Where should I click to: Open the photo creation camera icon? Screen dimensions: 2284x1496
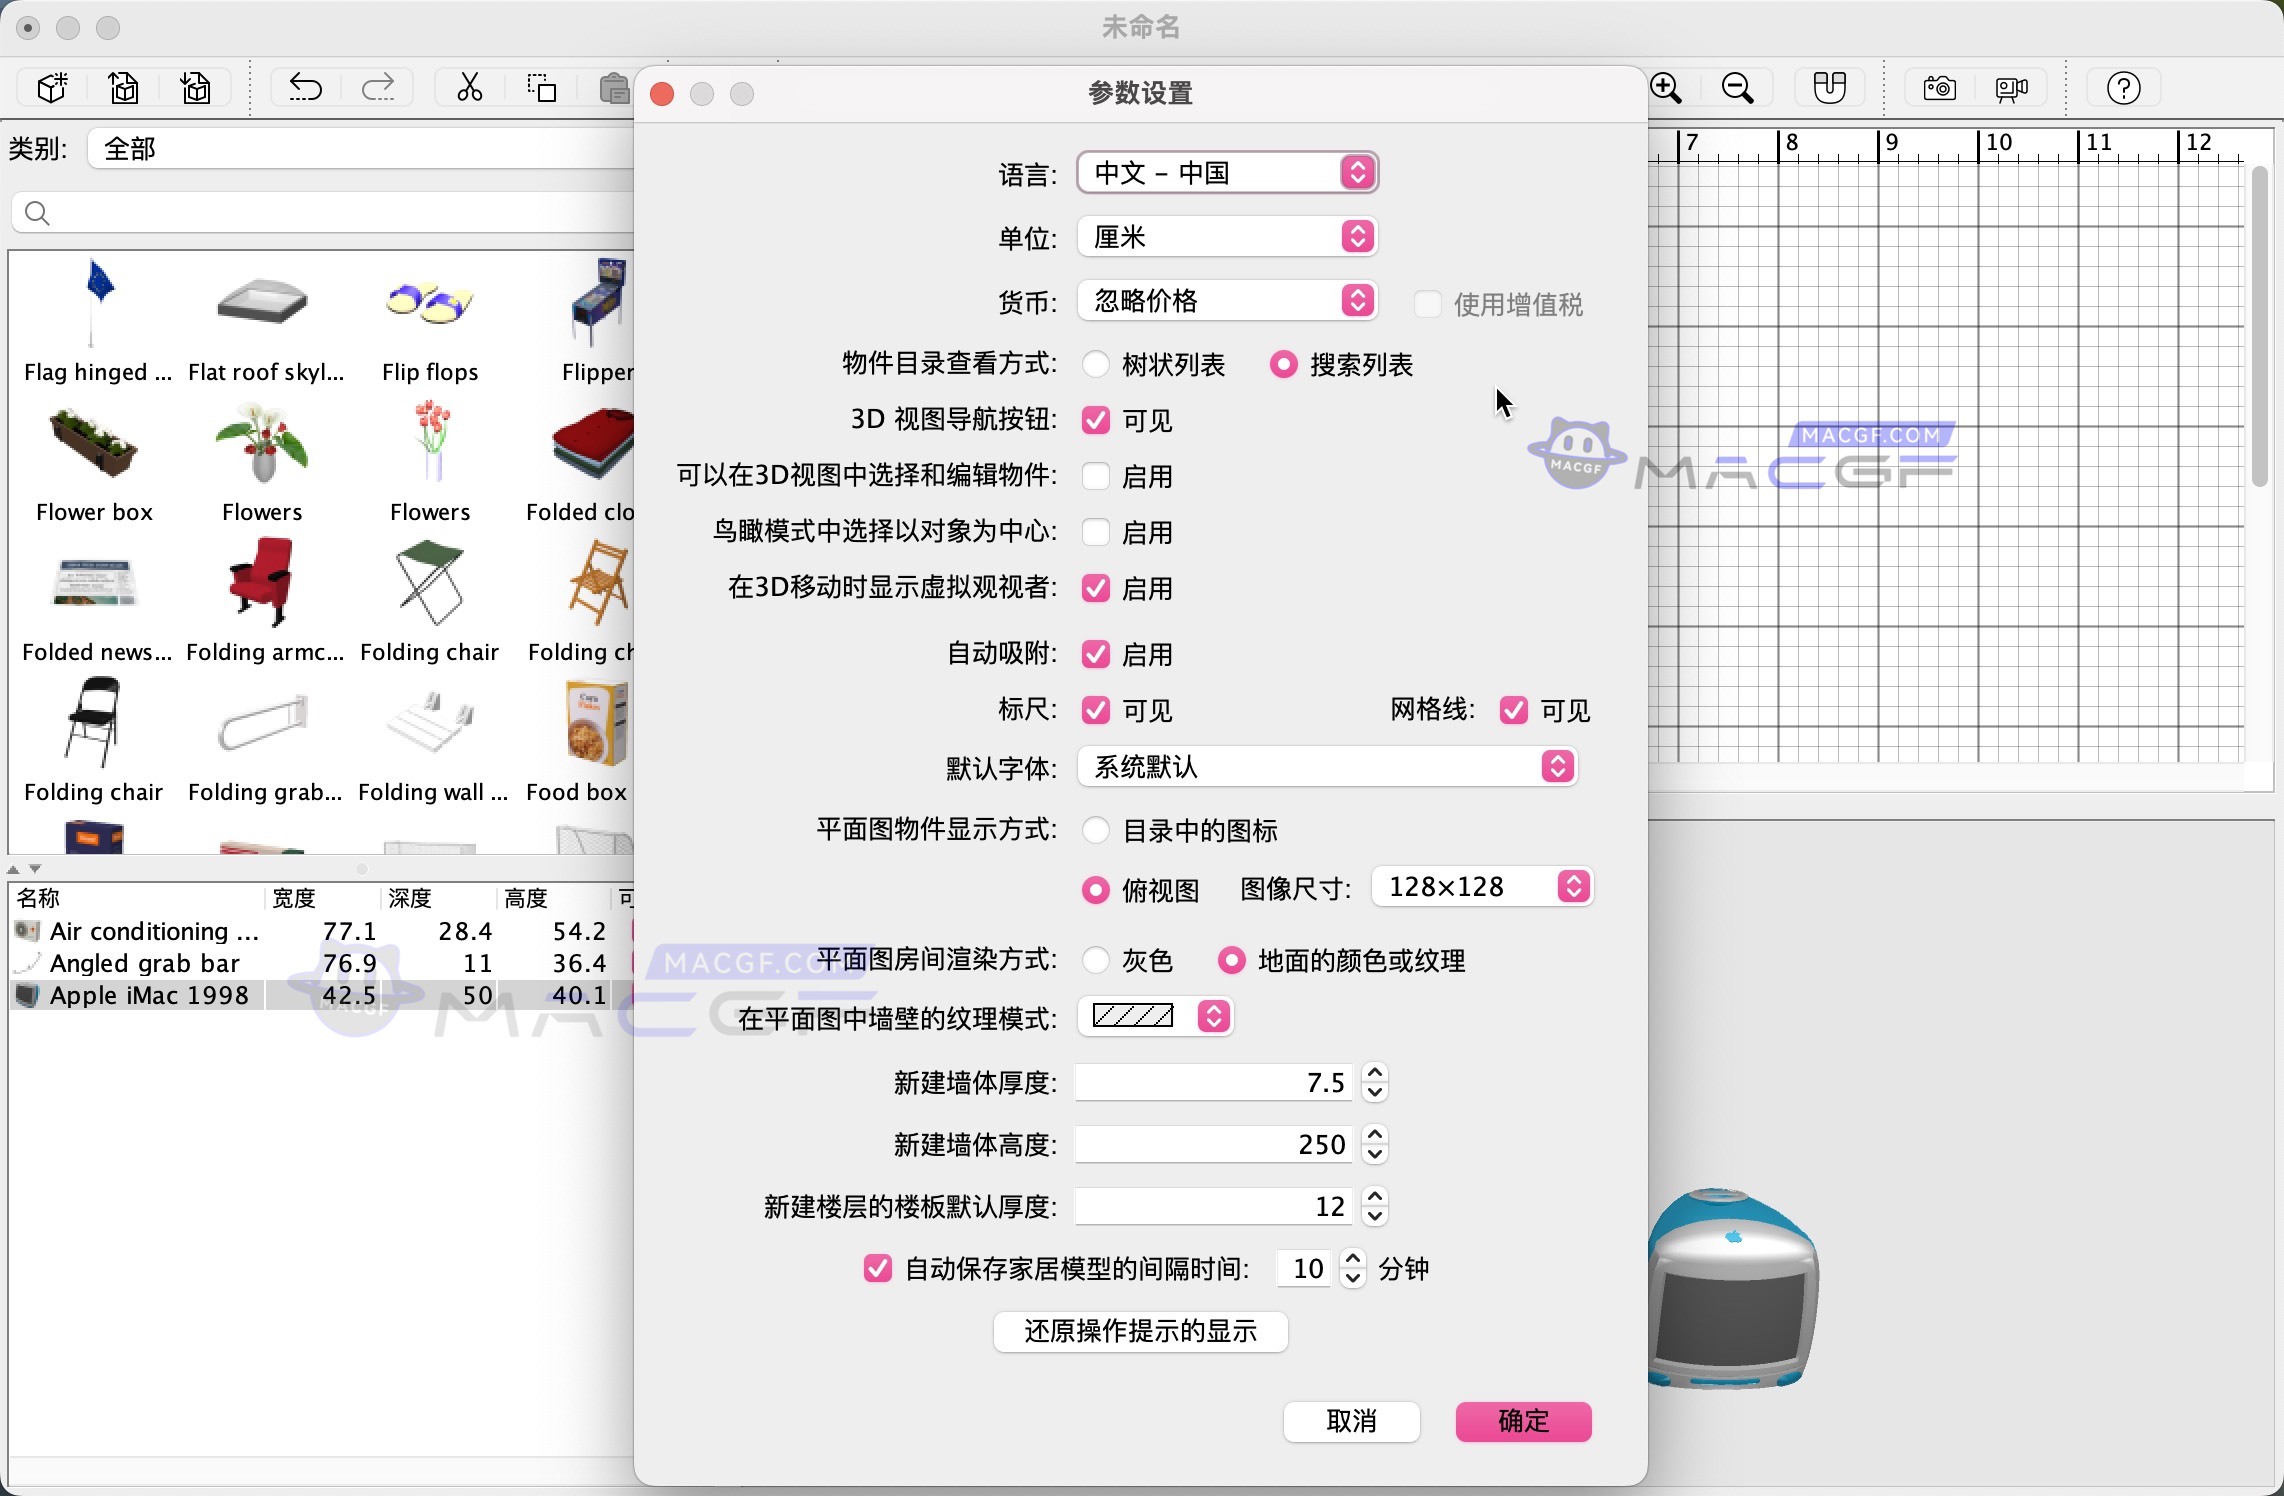(1938, 88)
